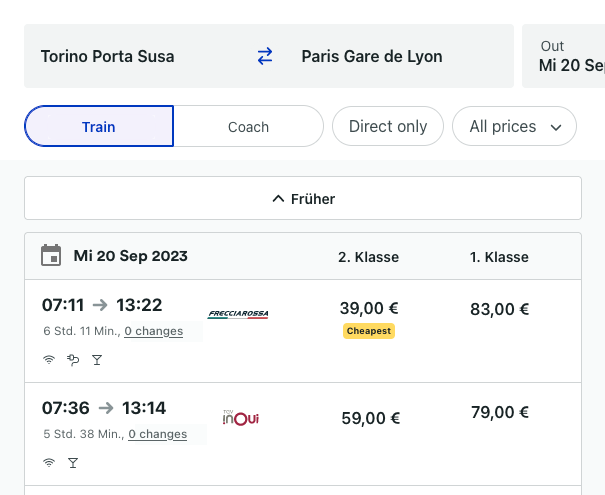Open the All prices dropdown
Viewport: 605px width, 495px height.
515,127
